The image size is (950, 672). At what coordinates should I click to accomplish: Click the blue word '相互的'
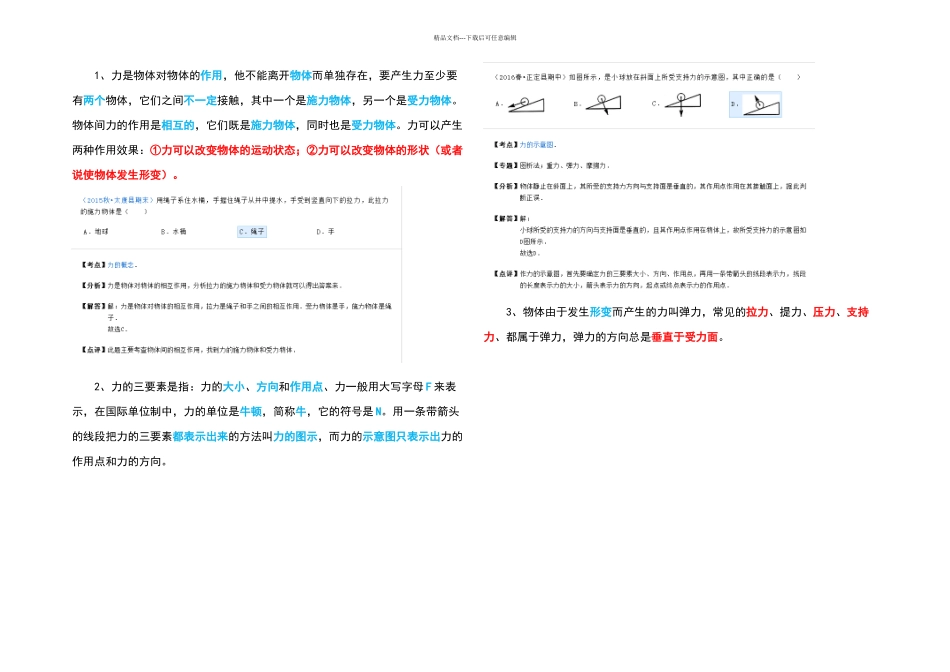click(178, 125)
